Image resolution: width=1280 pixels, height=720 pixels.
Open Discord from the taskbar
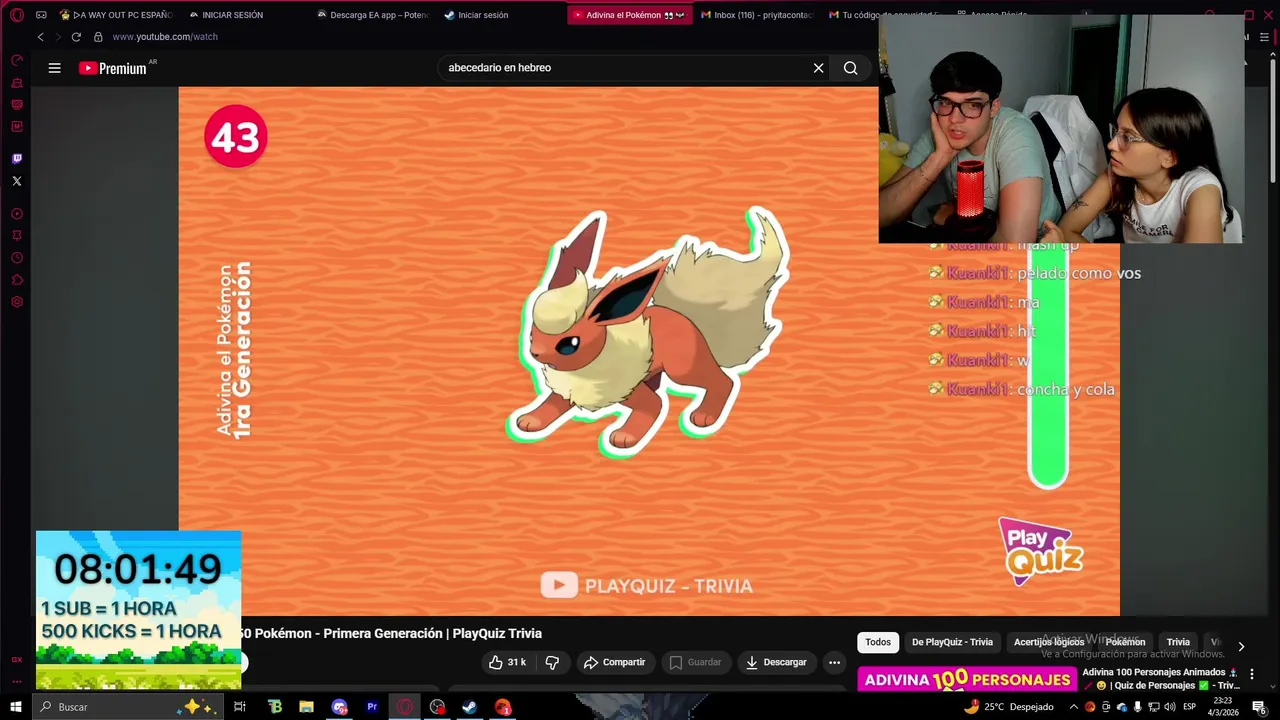(x=340, y=707)
